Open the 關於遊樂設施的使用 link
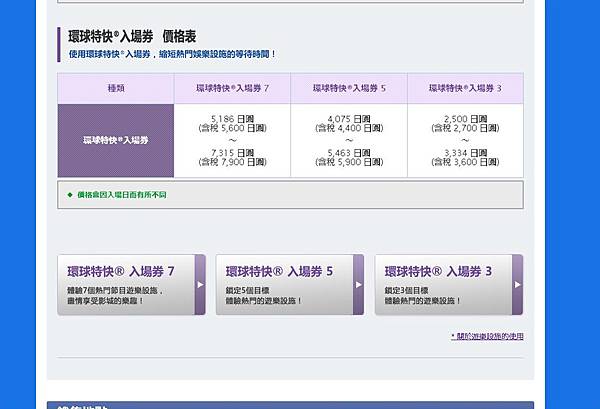The image size is (600, 409). click(487, 336)
